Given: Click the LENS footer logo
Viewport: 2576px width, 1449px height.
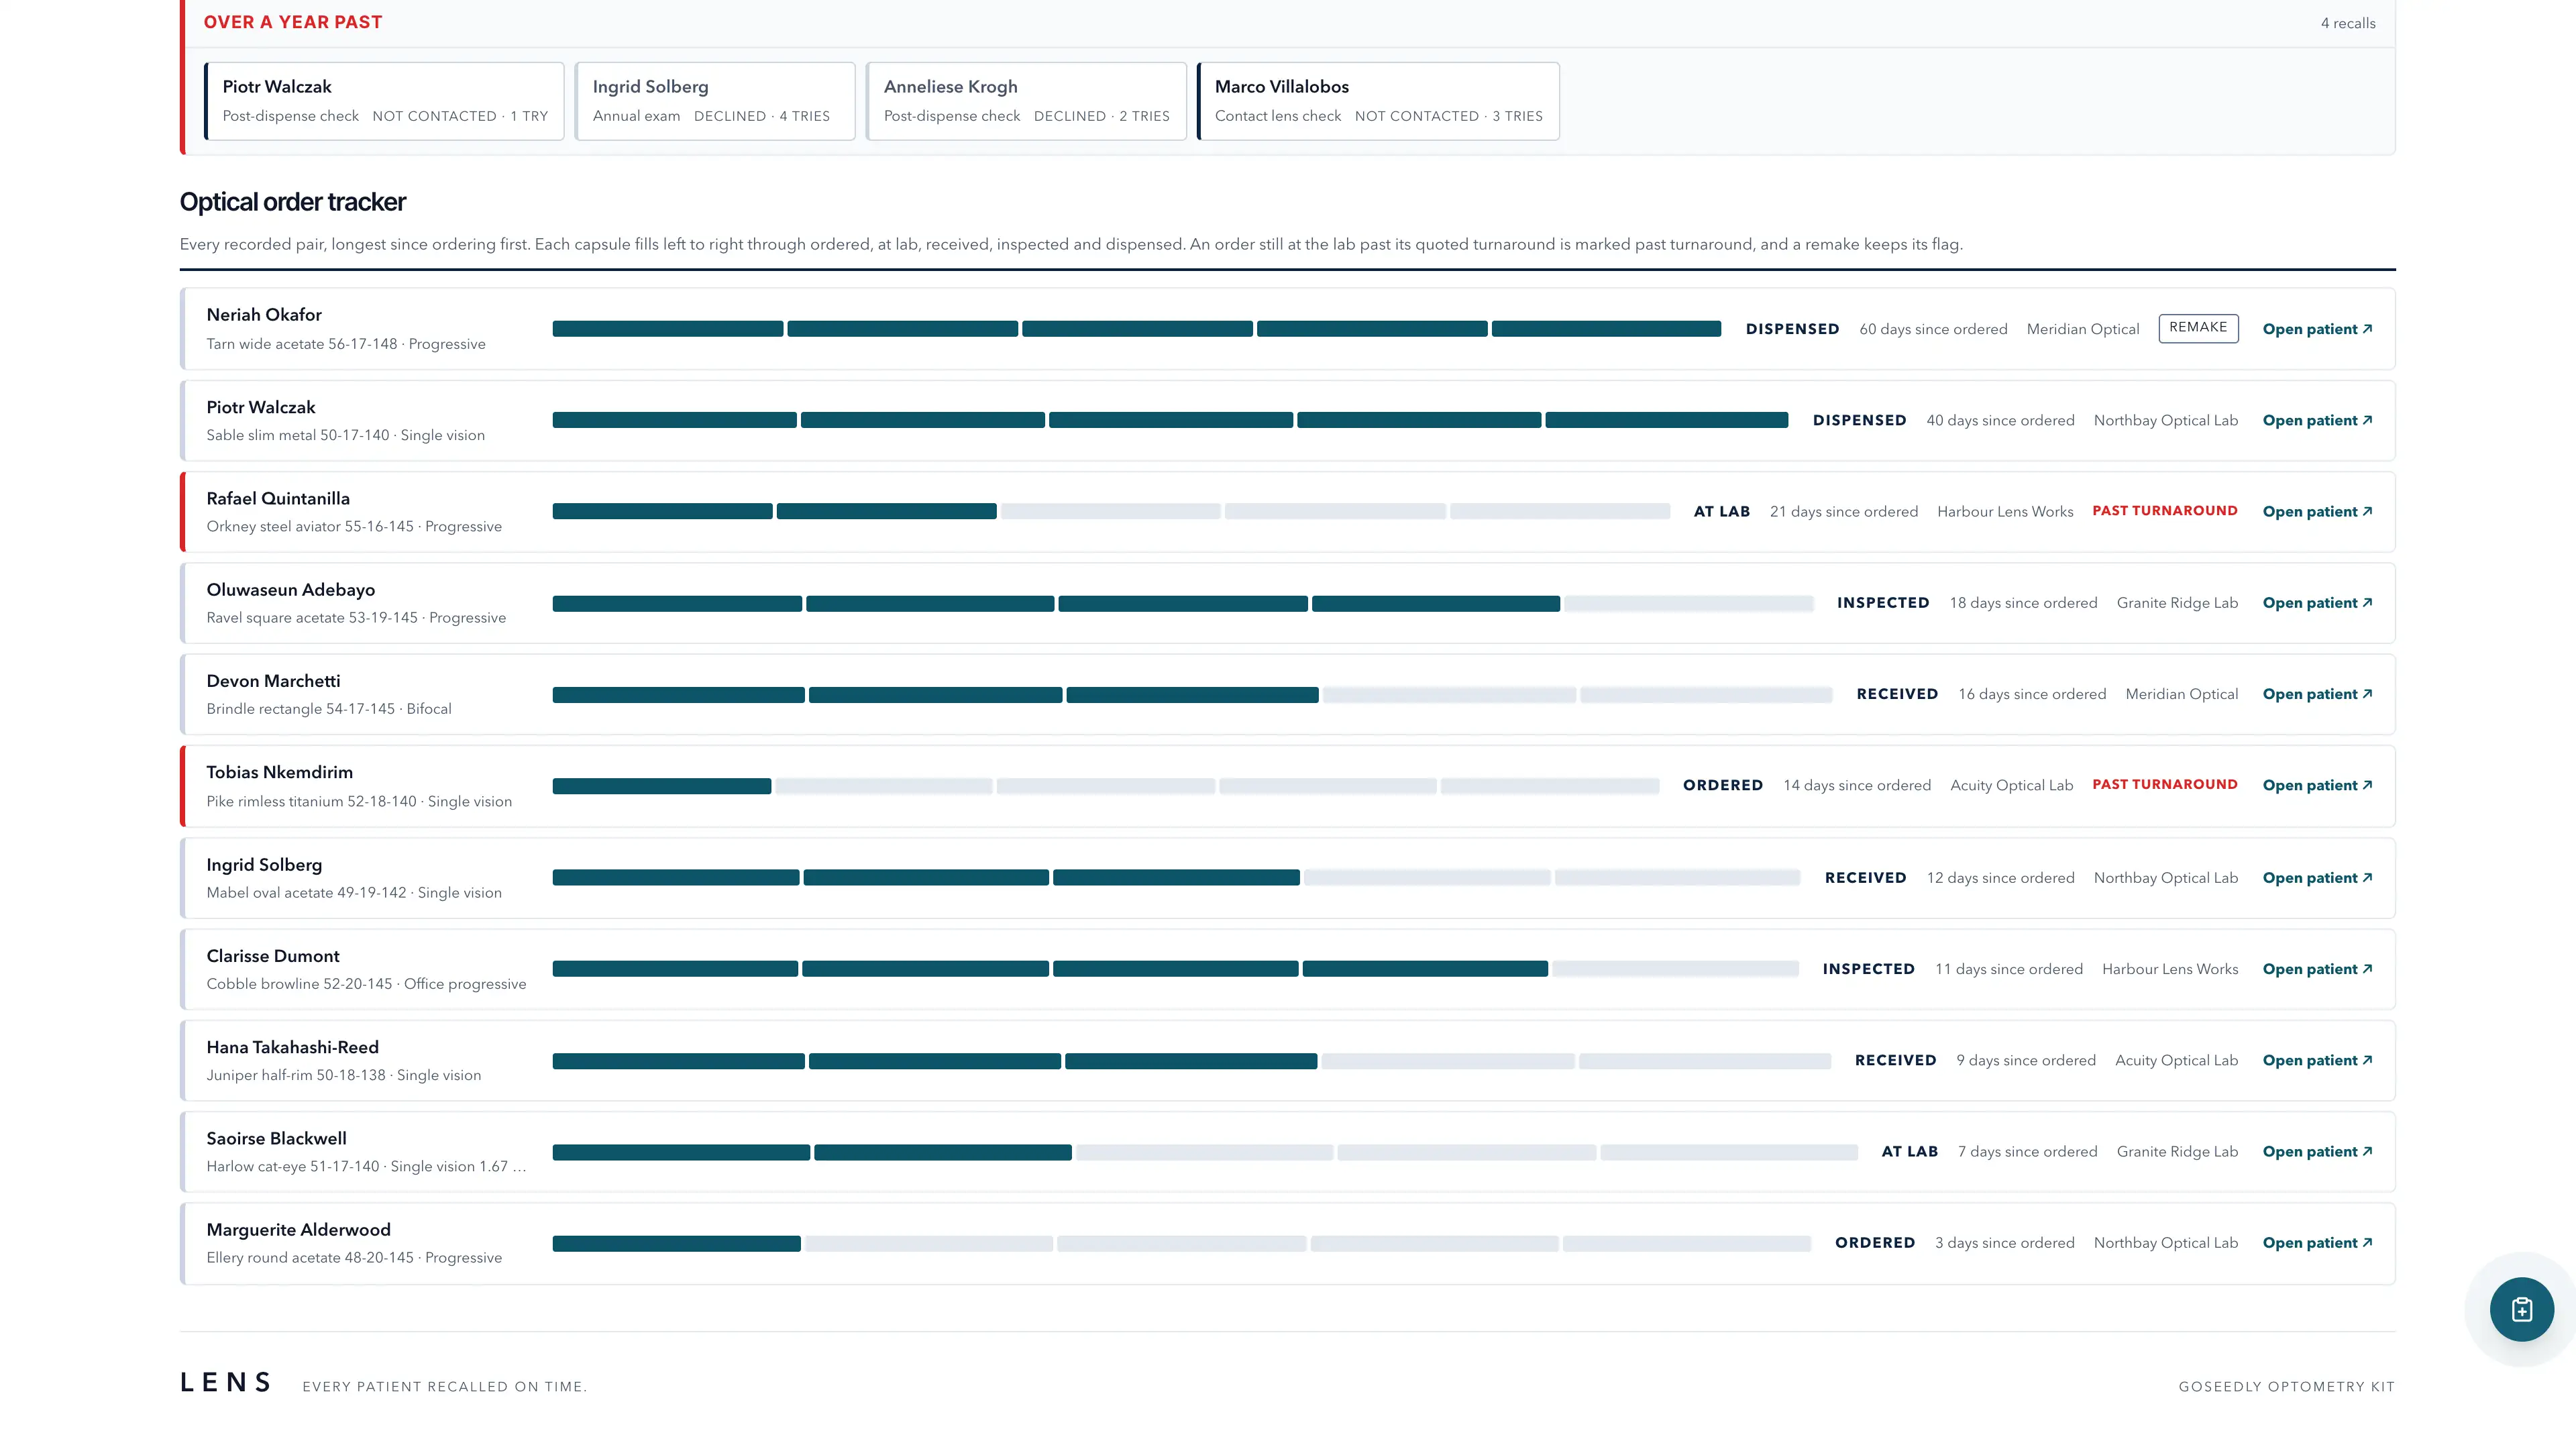Looking at the screenshot, I should 226,1382.
